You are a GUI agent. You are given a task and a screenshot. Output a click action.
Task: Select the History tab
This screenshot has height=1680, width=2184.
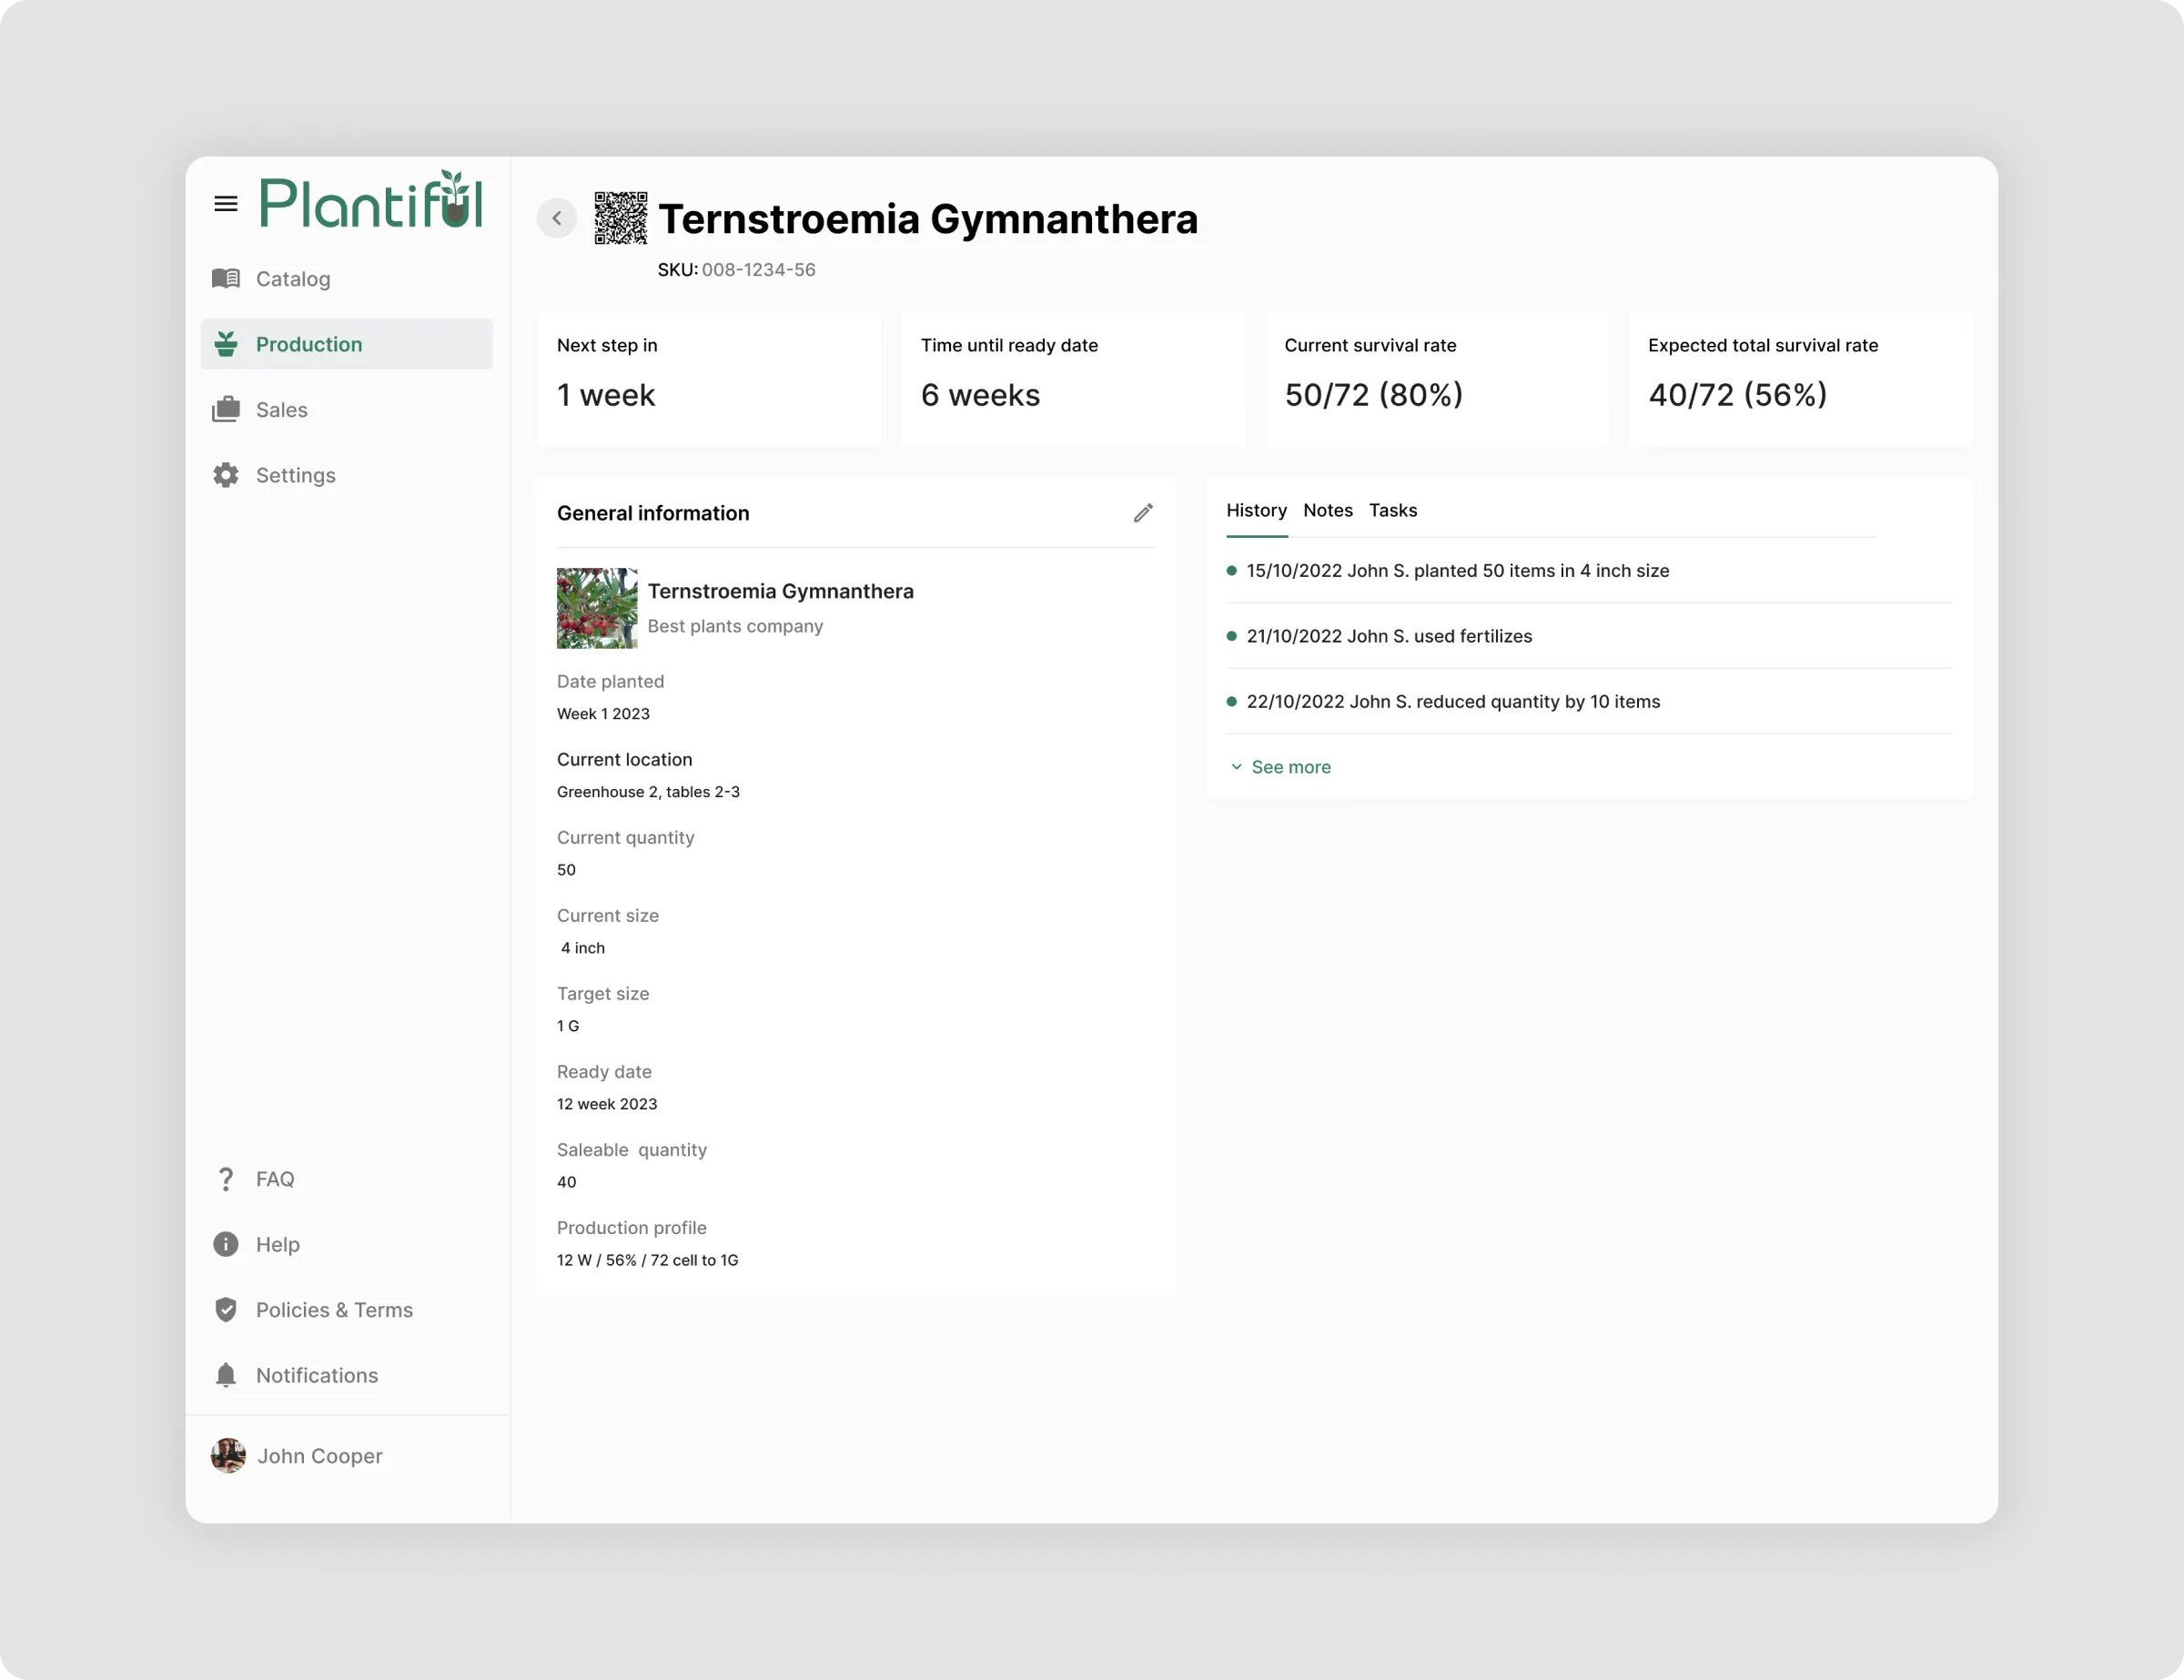pos(1256,510)
